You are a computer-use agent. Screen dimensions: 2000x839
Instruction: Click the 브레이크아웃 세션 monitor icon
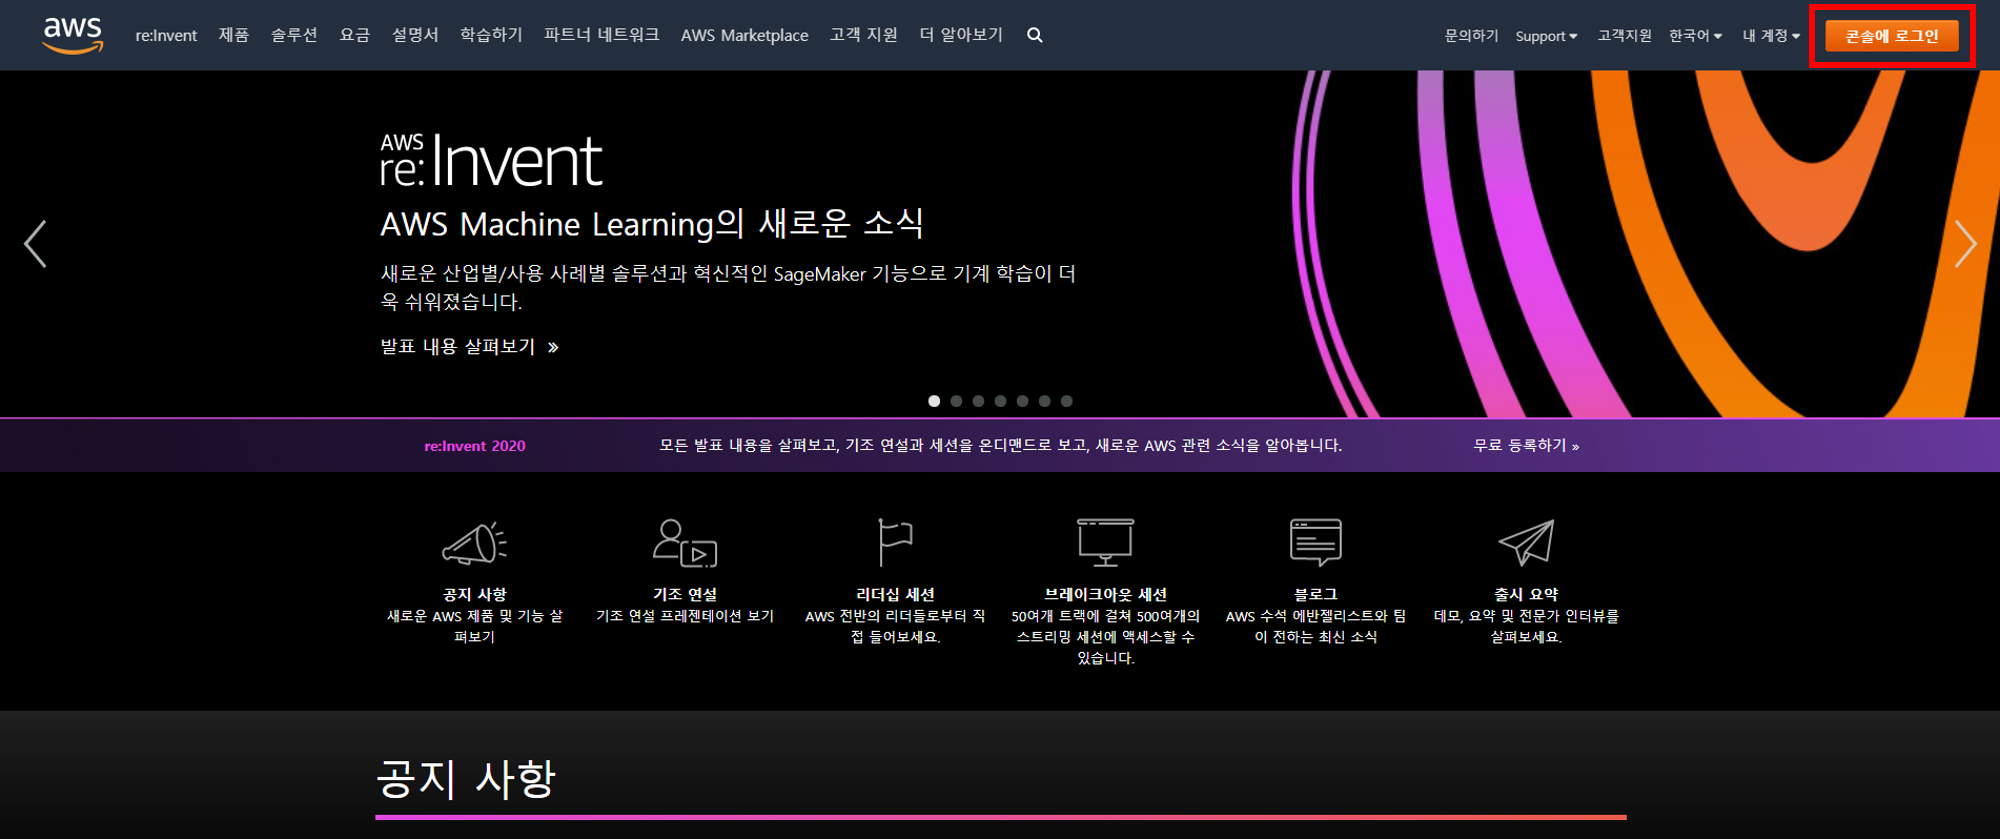coord(1105,543)
